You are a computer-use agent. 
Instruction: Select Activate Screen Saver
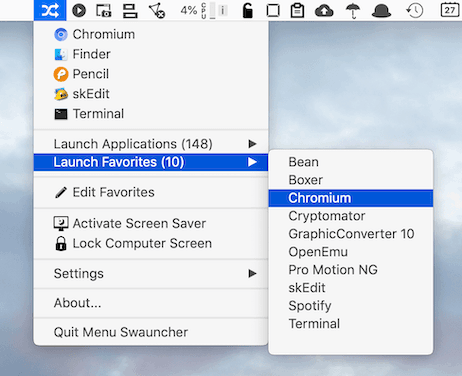point(151,223)
